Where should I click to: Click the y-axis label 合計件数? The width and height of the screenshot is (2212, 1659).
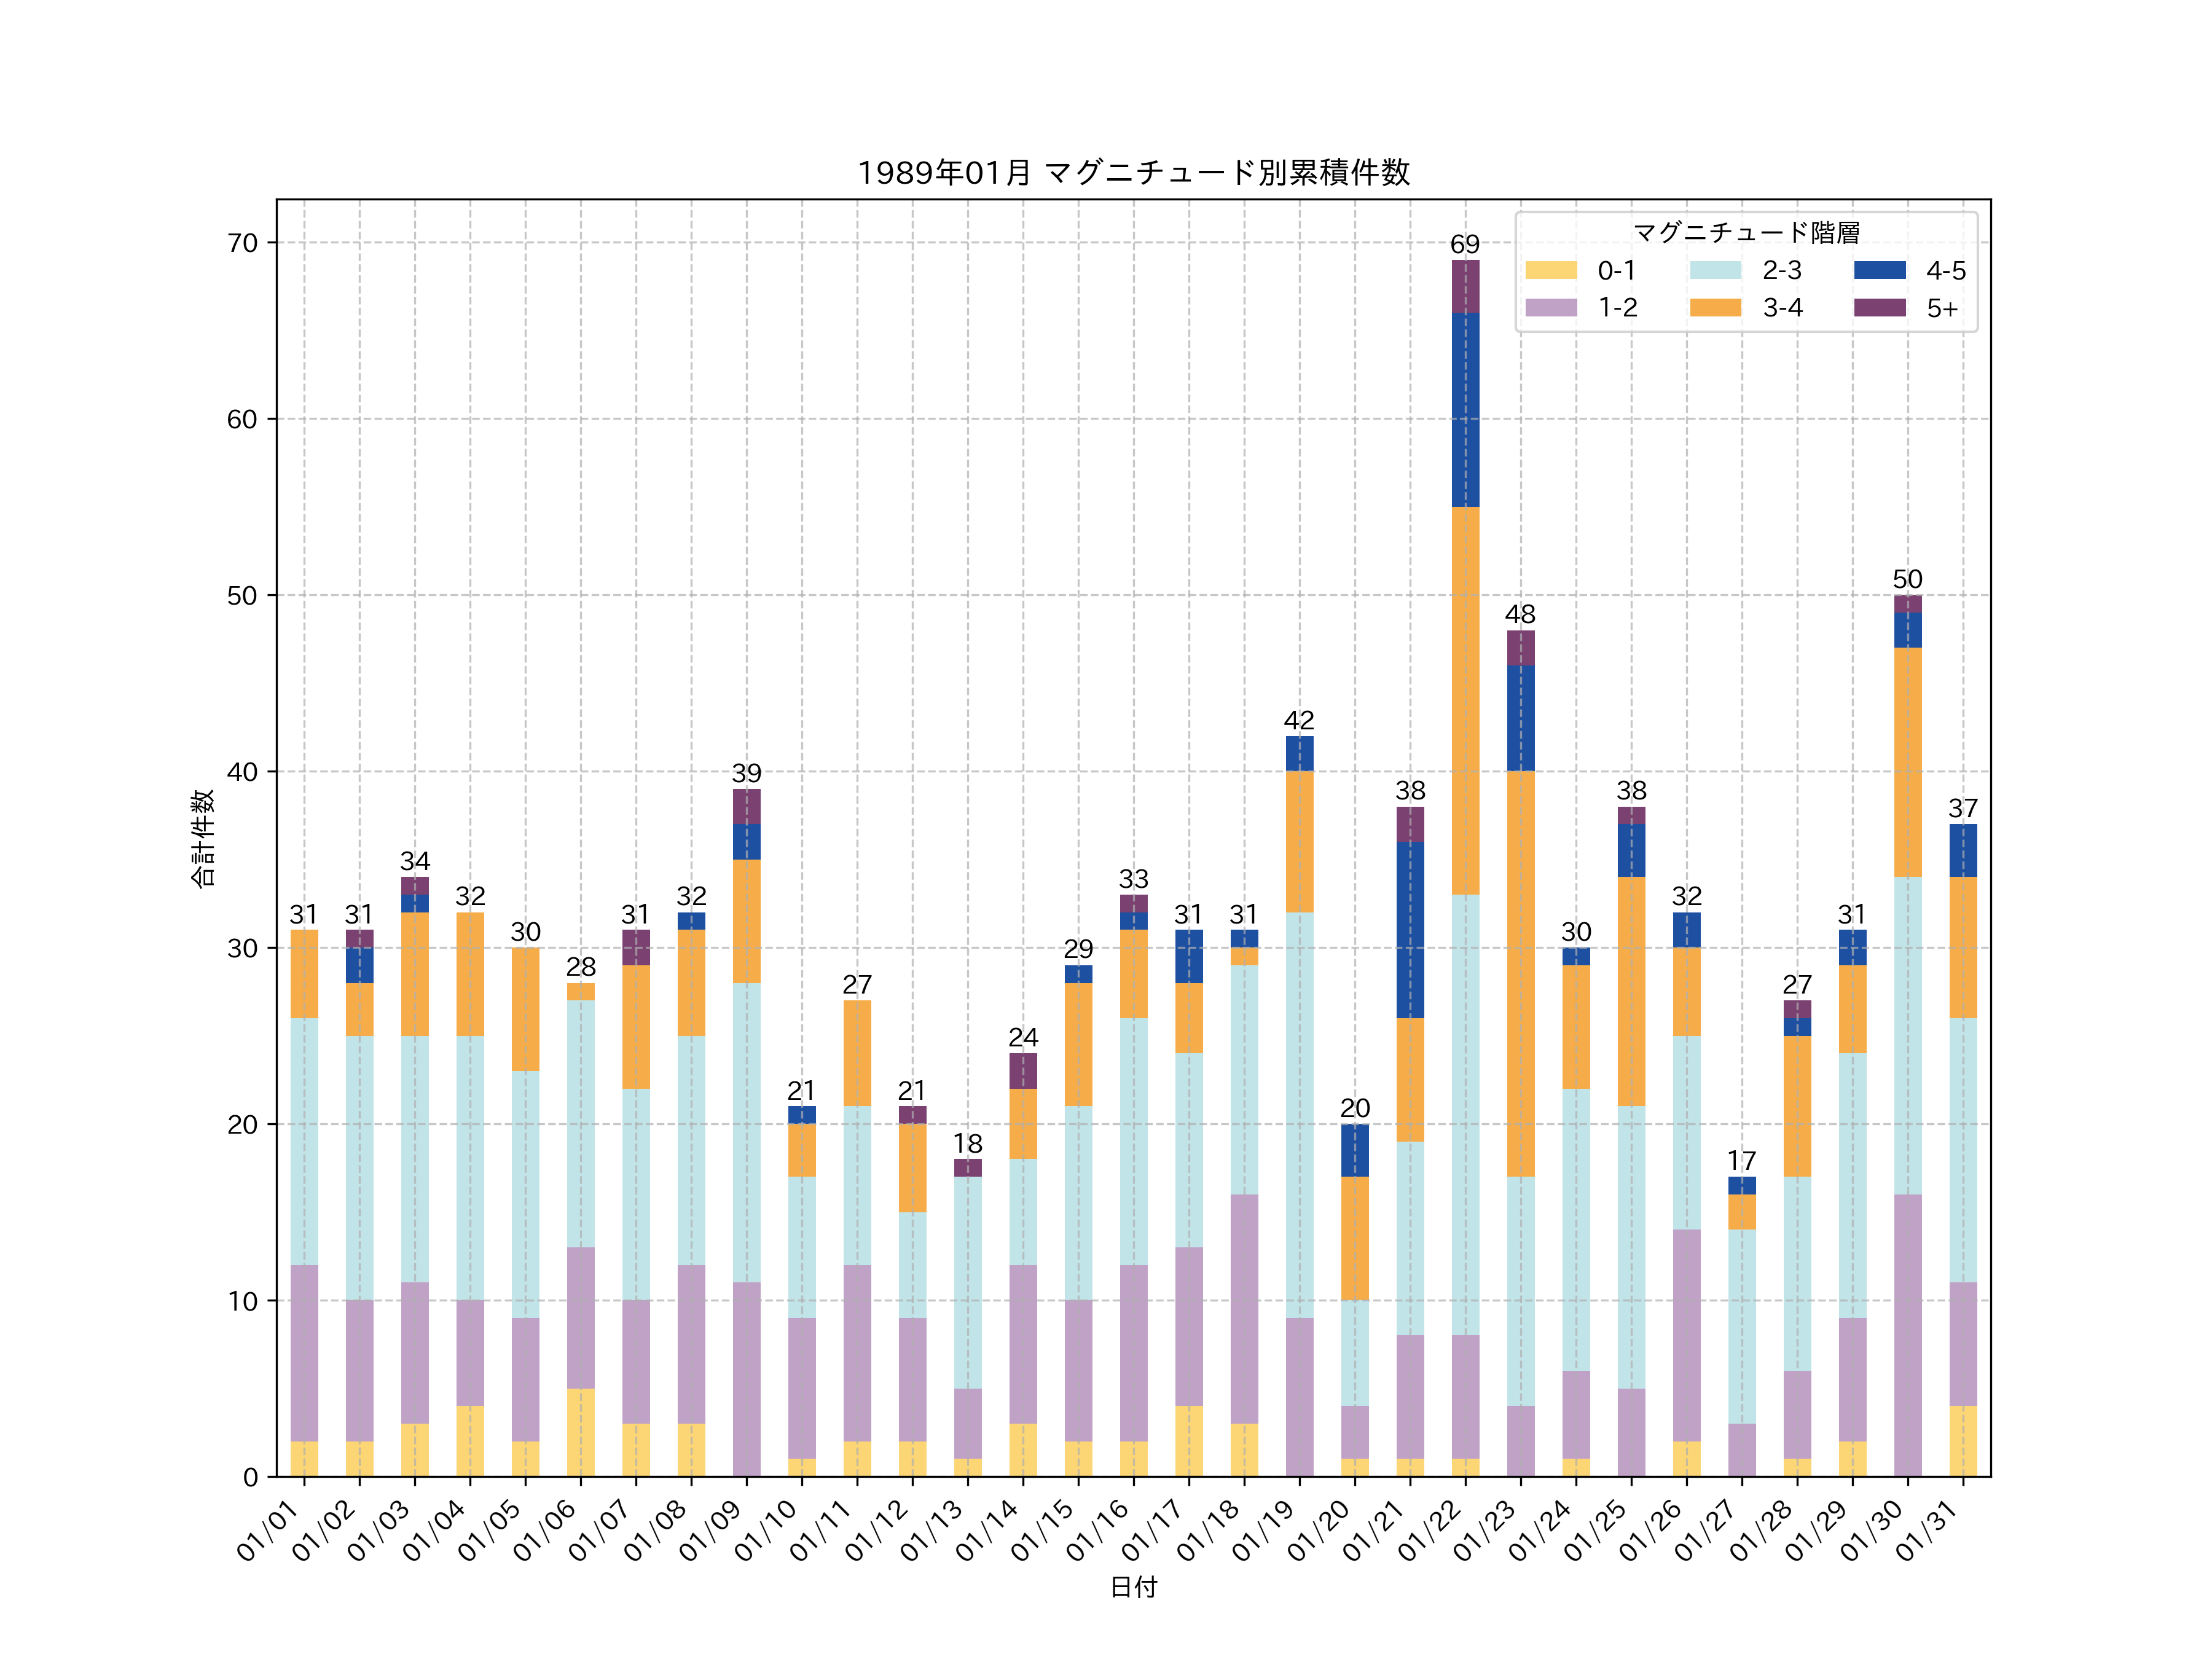coord(203,838)
